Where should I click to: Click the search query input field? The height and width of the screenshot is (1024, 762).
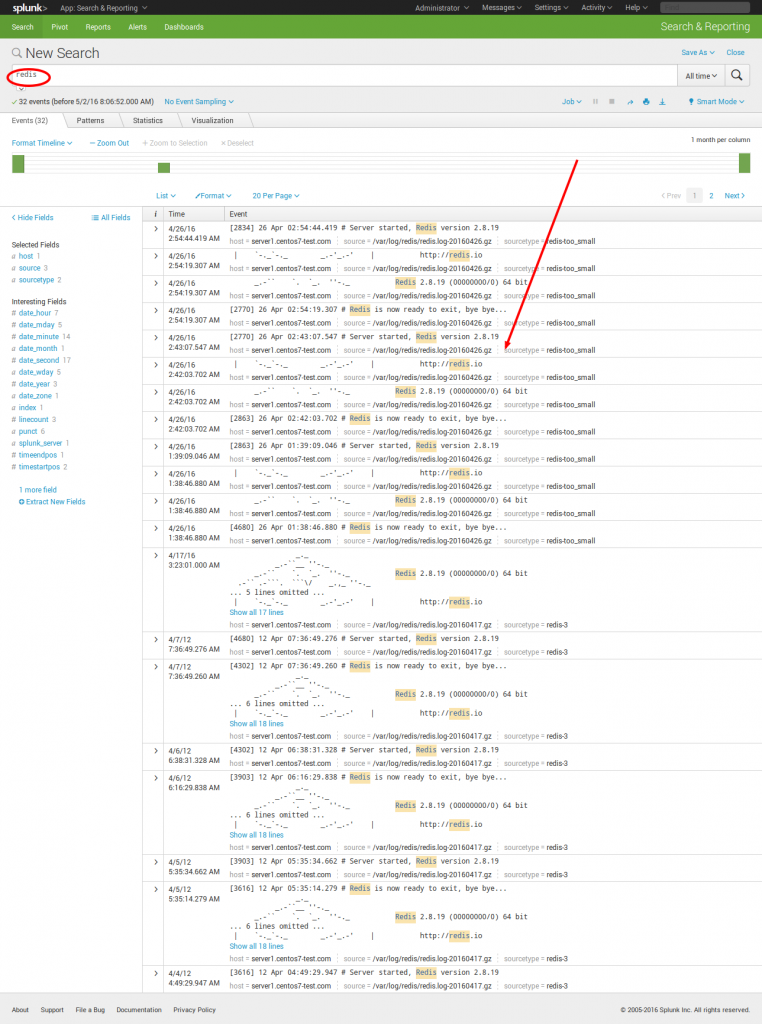344,76
